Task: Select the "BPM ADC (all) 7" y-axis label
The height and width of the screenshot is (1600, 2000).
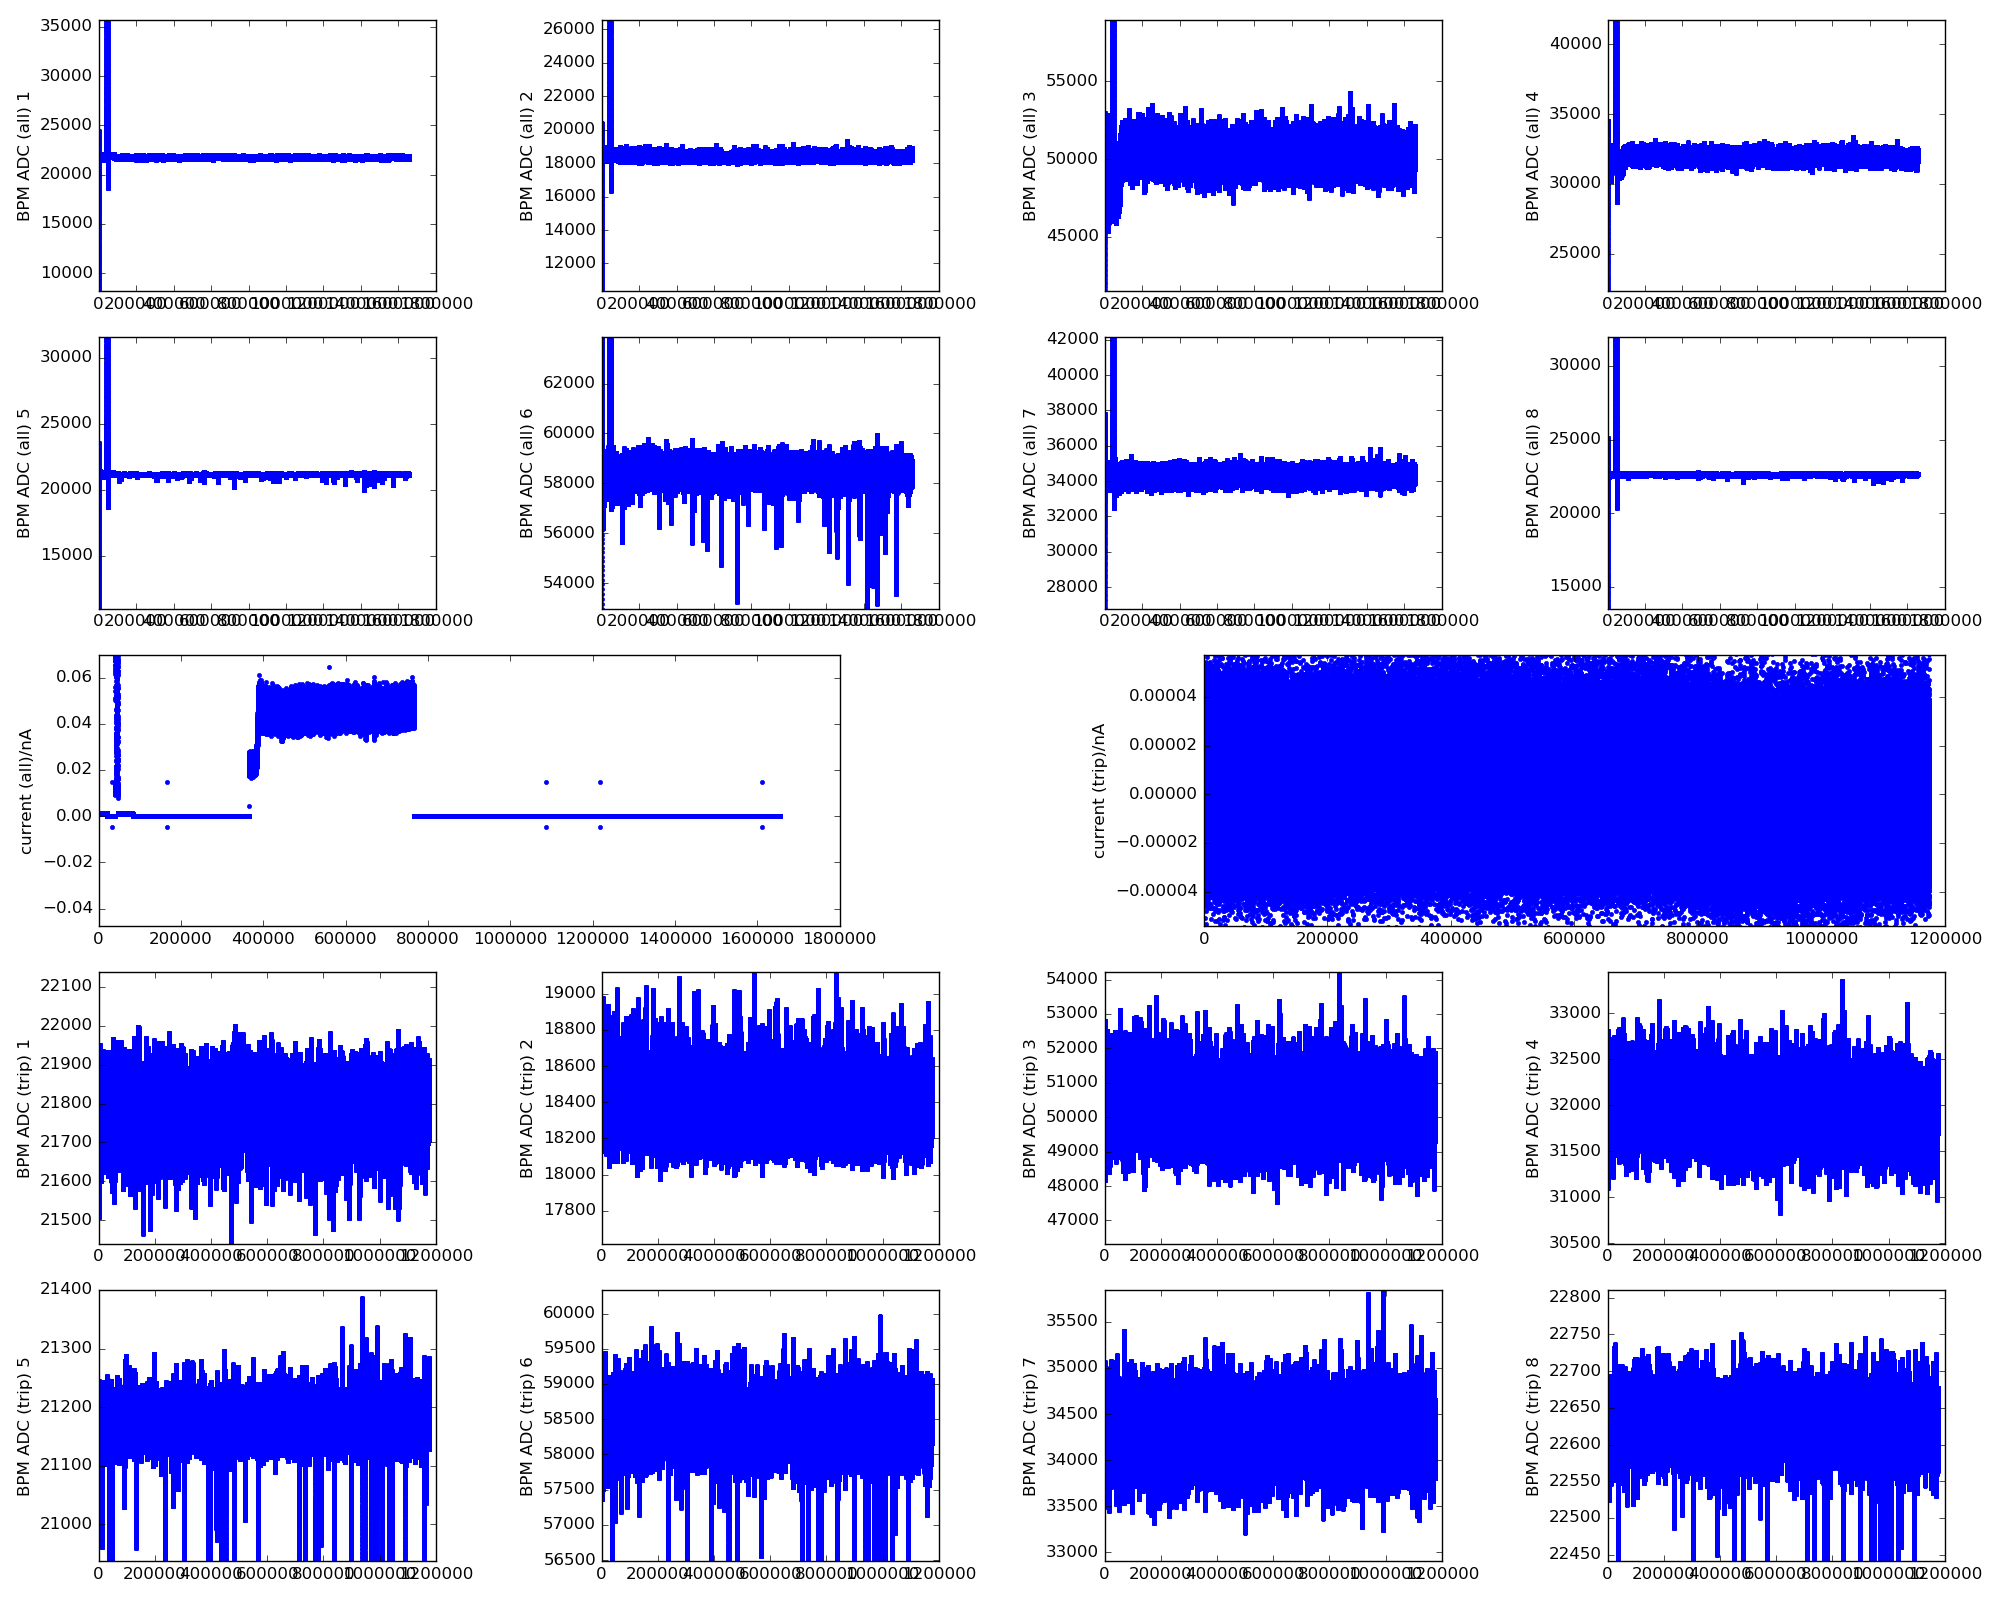Action: (1030, 473)
